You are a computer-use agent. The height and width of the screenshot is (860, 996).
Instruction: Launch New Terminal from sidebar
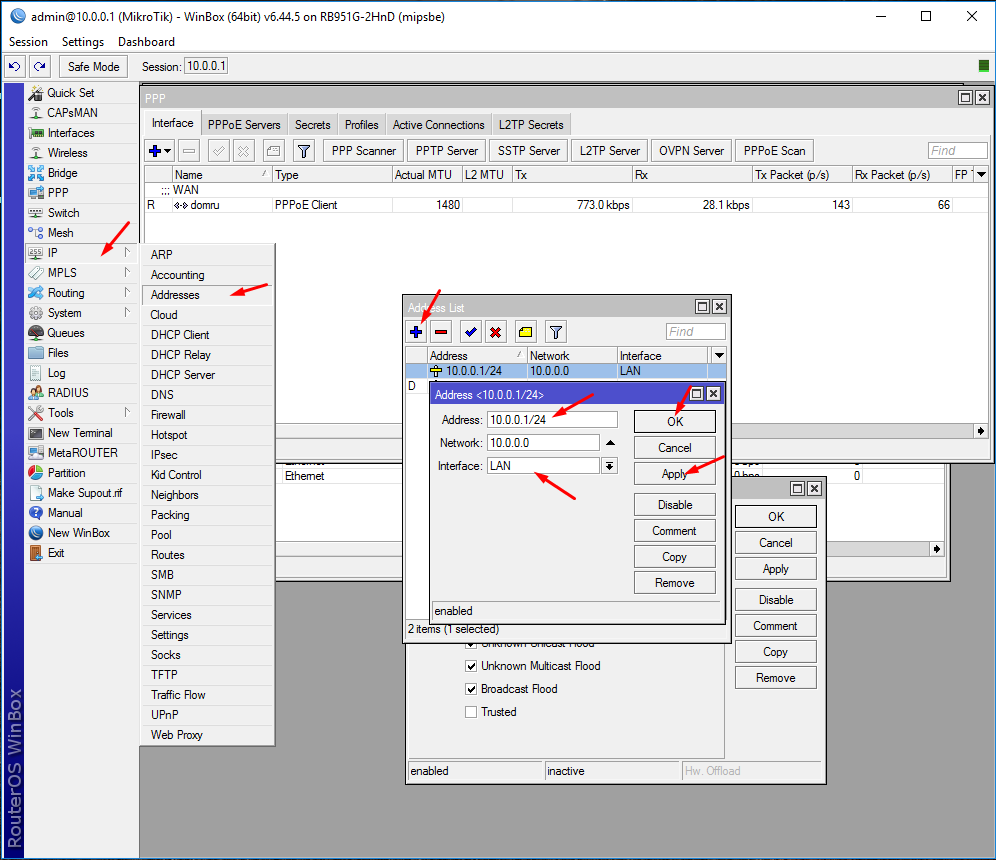[80, 433]
